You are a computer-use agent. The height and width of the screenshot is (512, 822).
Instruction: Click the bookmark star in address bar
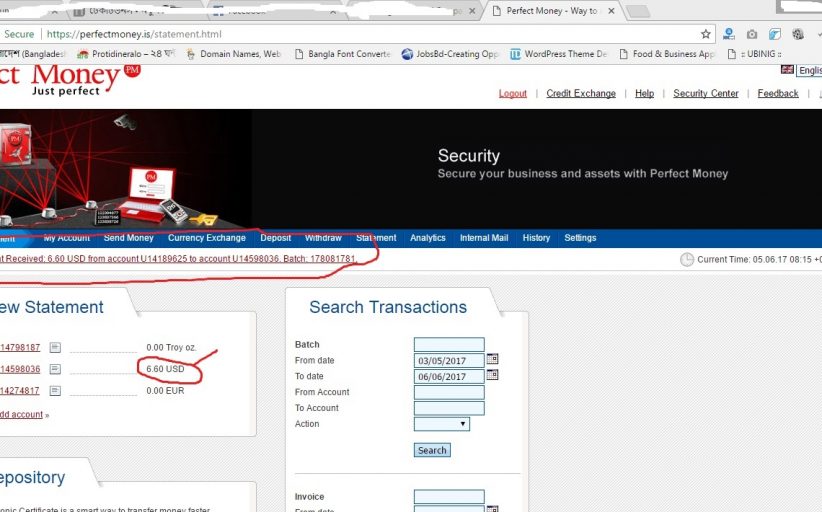click(x=706, y=34)
